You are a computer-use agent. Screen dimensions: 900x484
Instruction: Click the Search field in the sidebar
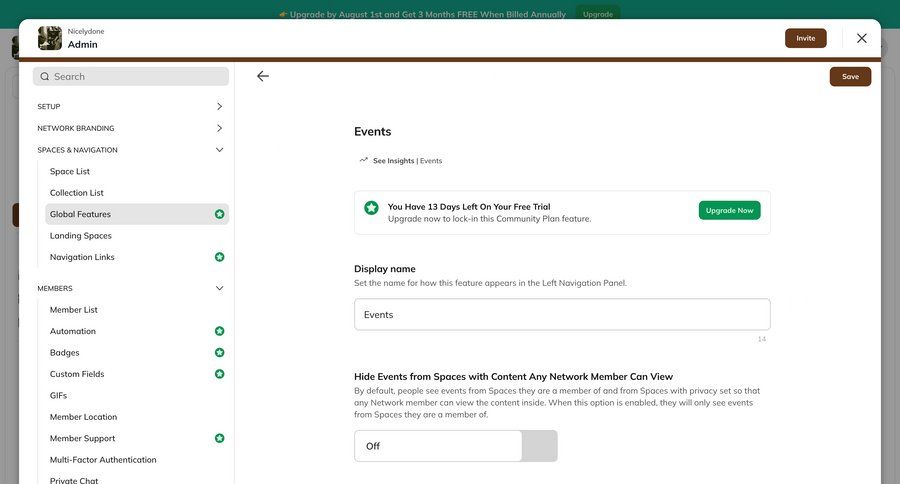click(131, 76)
